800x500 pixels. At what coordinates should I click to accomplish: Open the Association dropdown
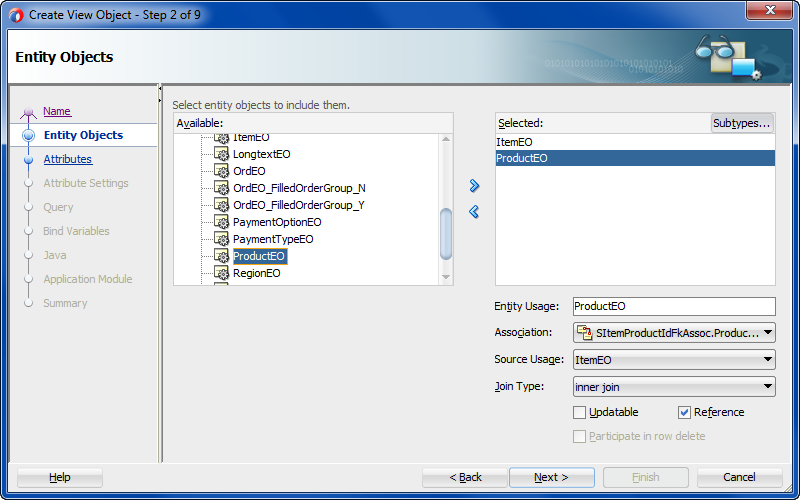[674, 333]
